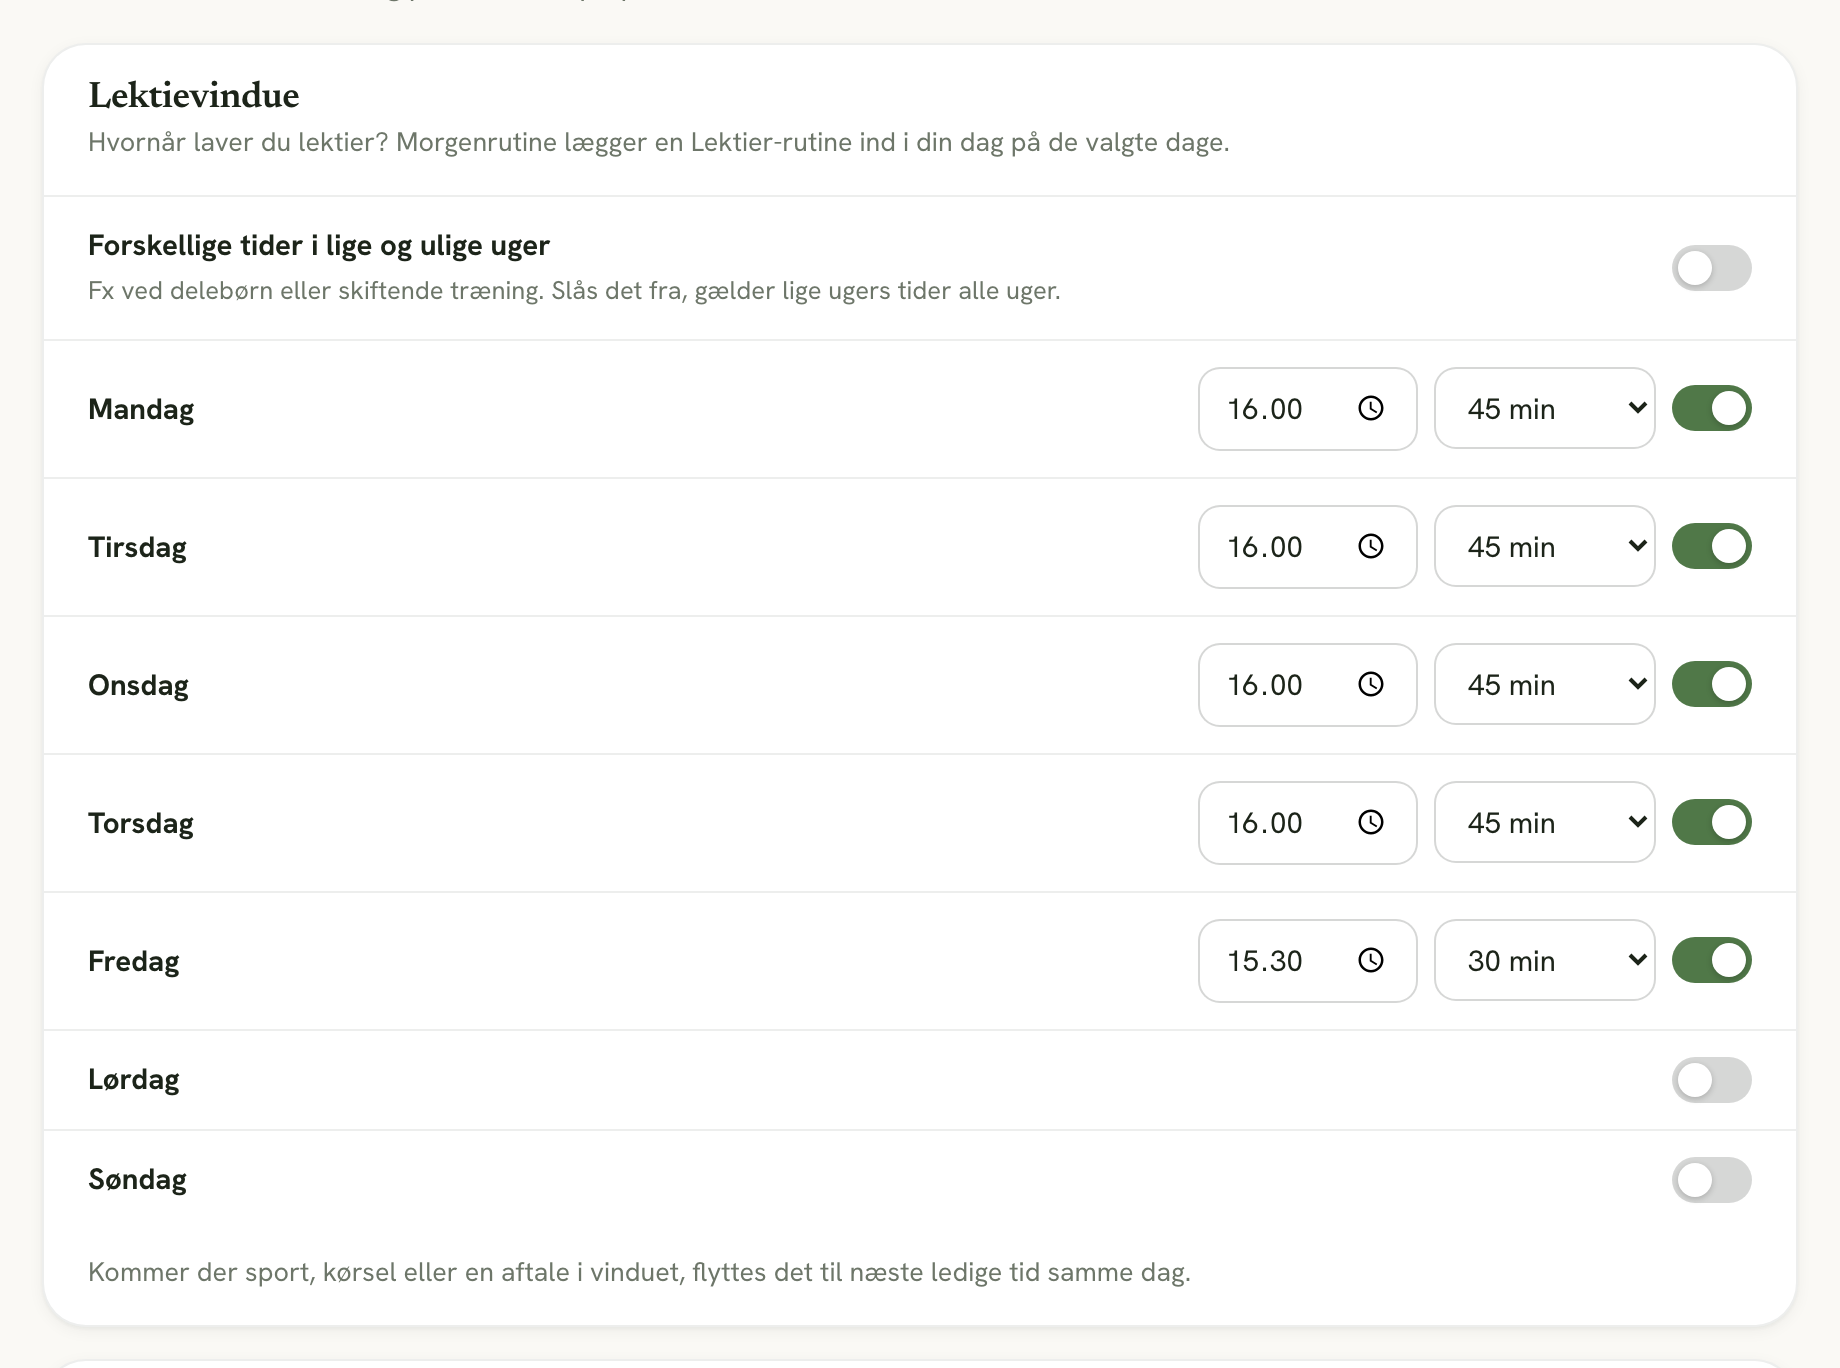Open the Onsdag duration dropdown

1545,684
